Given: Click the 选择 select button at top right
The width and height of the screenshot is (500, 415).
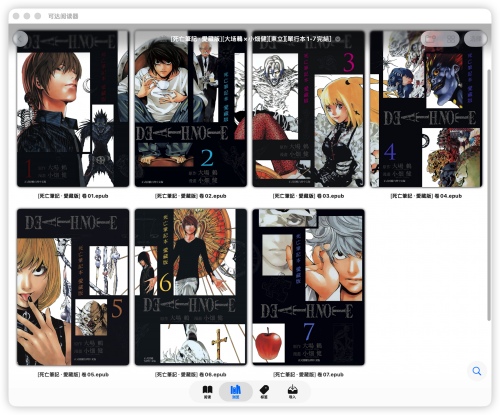Looking at the screenshot, I should coord(476,39).
